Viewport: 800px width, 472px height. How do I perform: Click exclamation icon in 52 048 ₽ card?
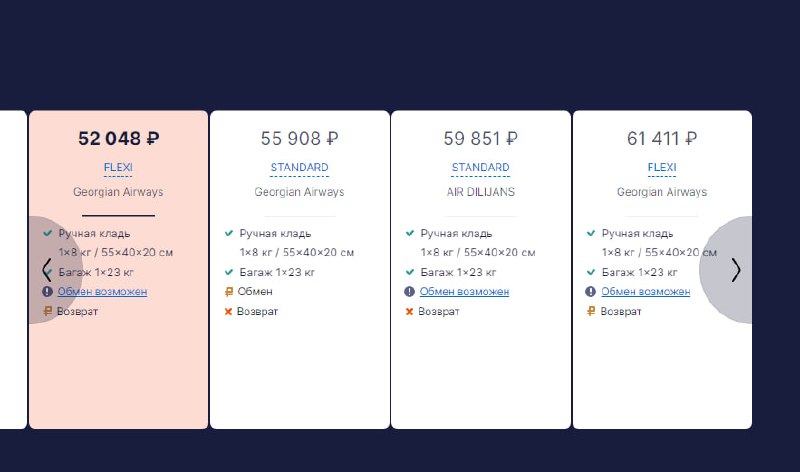point(47,291)
